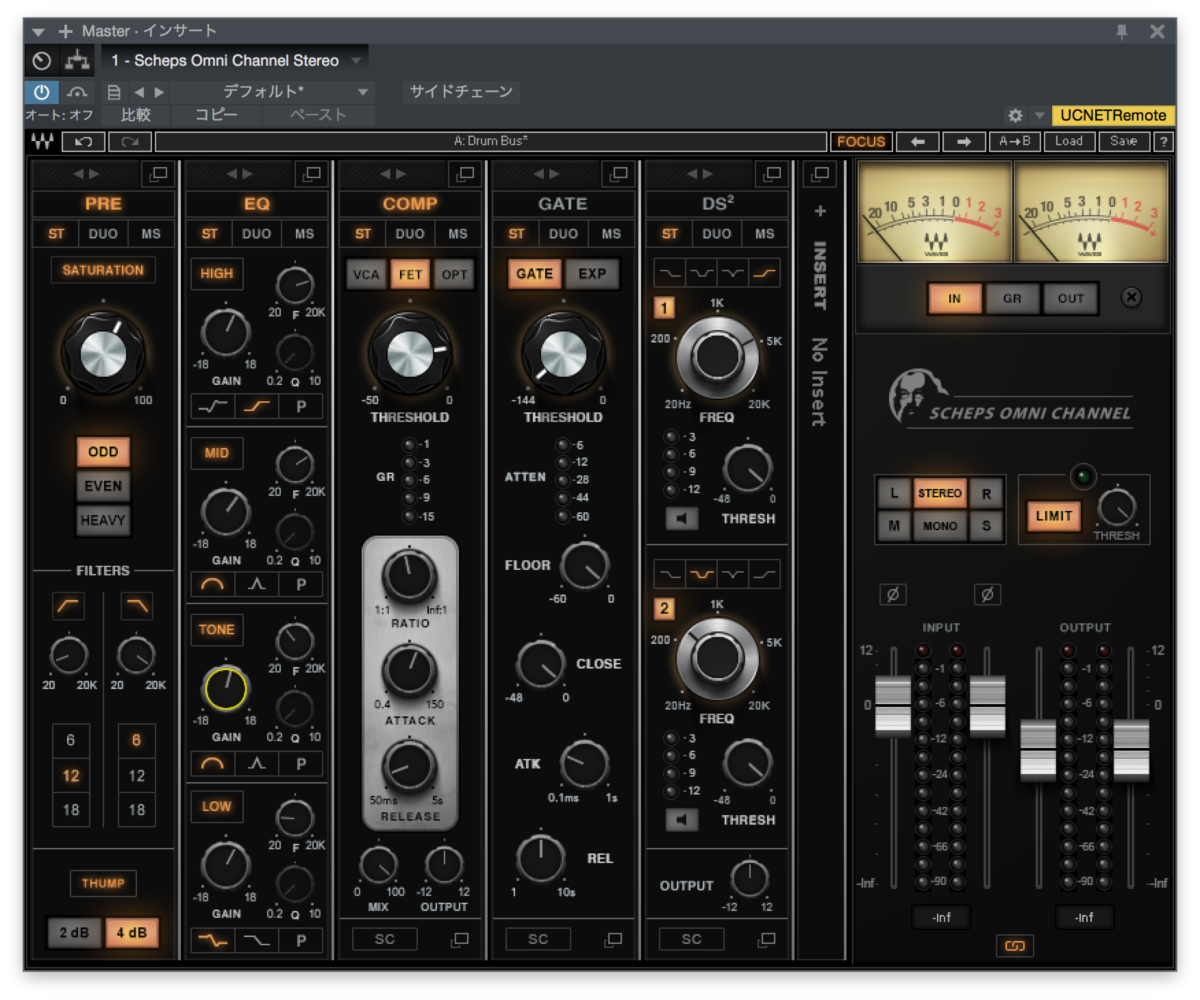
Task: Toggle the plugin power bypass button
Action: coord(41,92)
